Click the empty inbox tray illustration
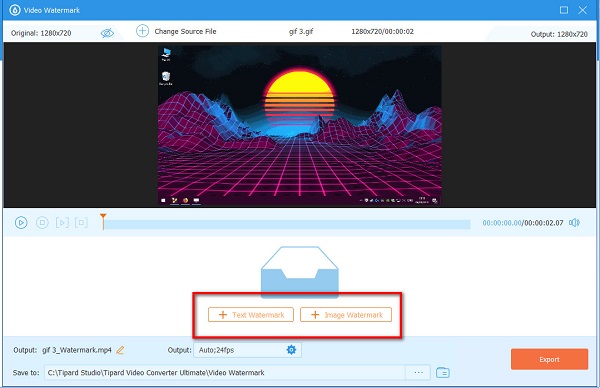 [300, 272]
